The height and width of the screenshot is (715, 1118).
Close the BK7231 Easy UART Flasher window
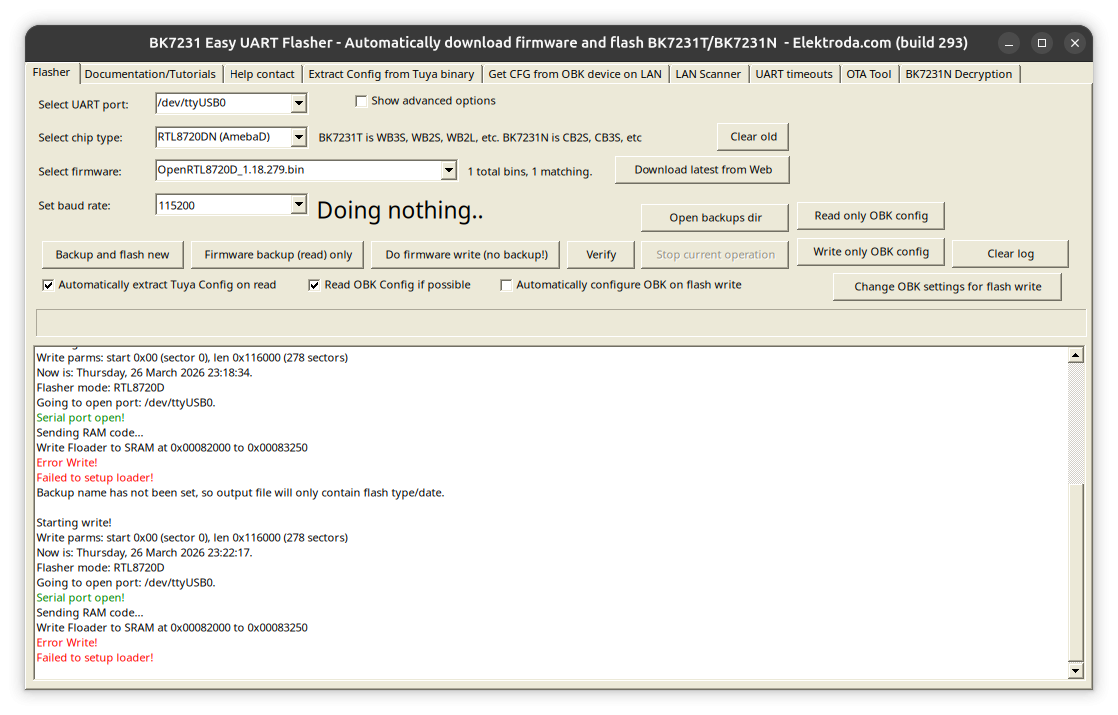(1075, 43)
